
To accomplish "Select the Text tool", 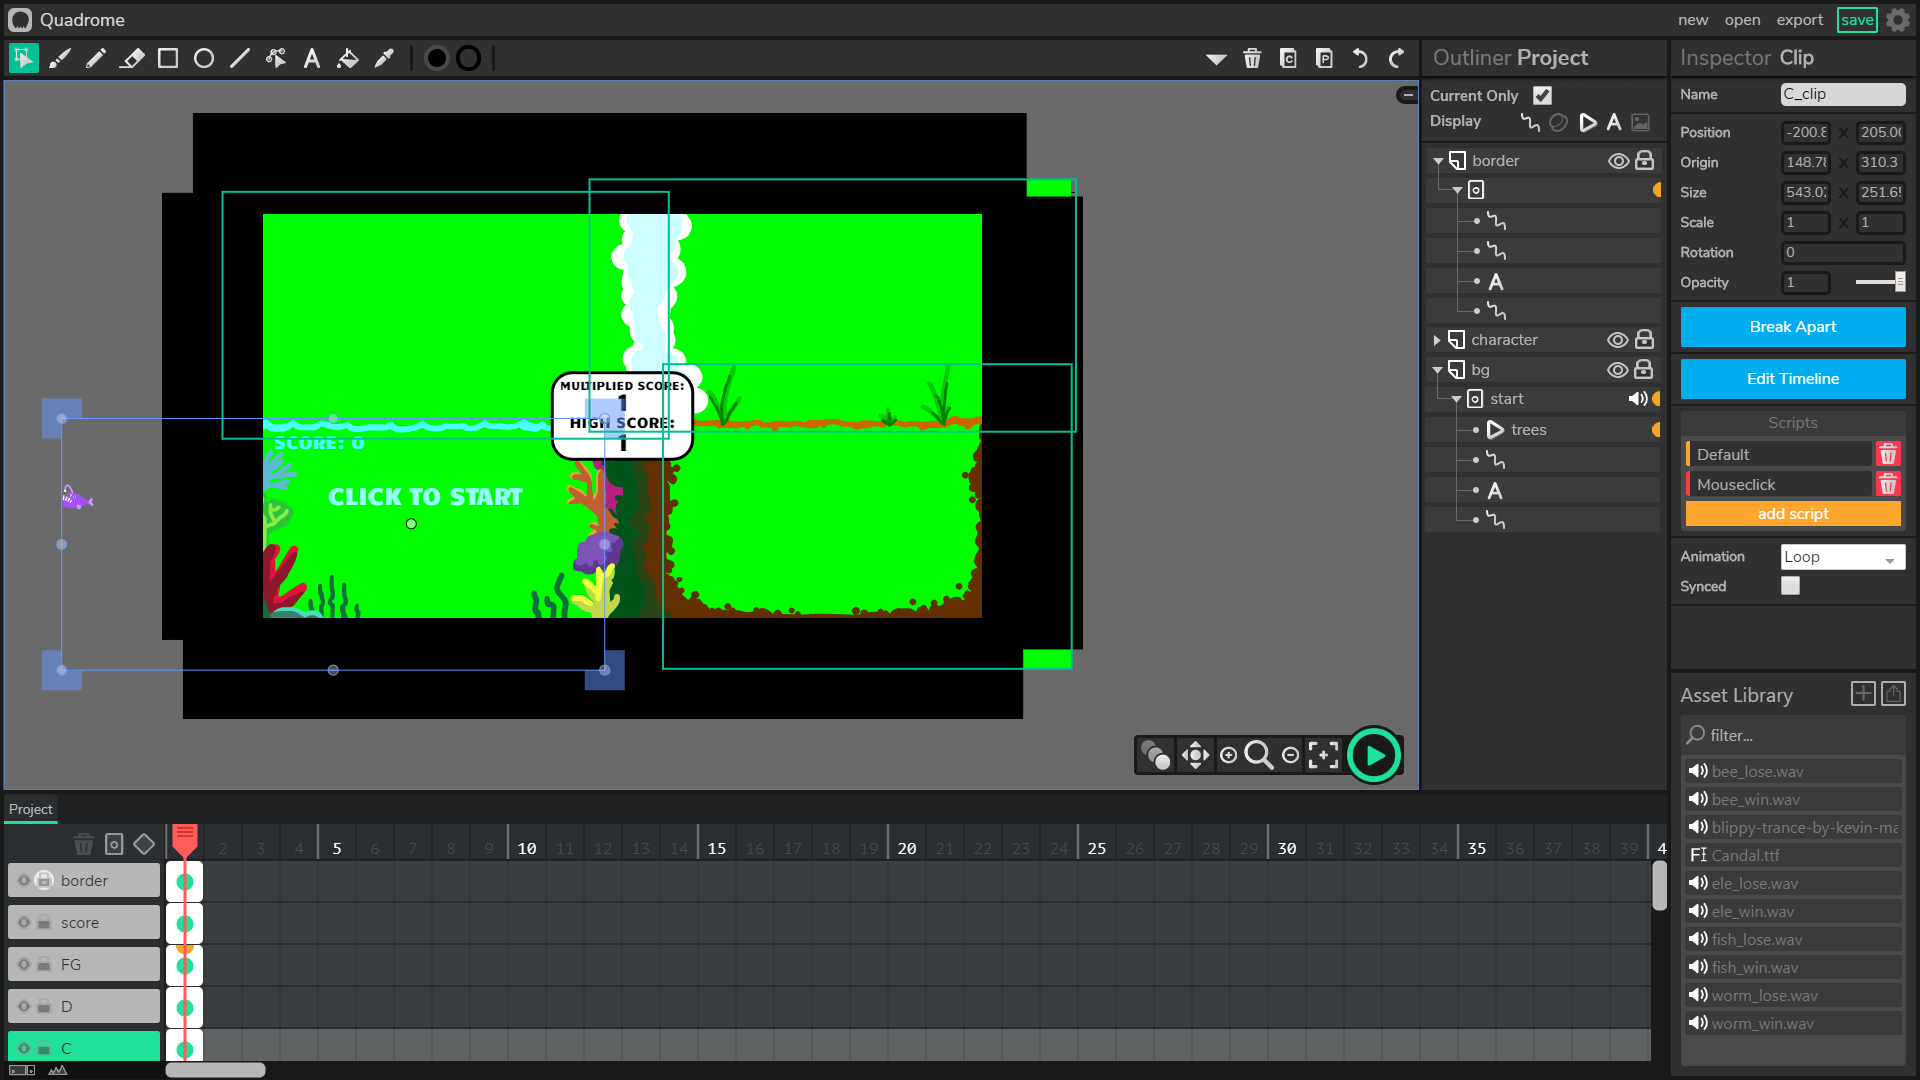I will tap(312, 58).
